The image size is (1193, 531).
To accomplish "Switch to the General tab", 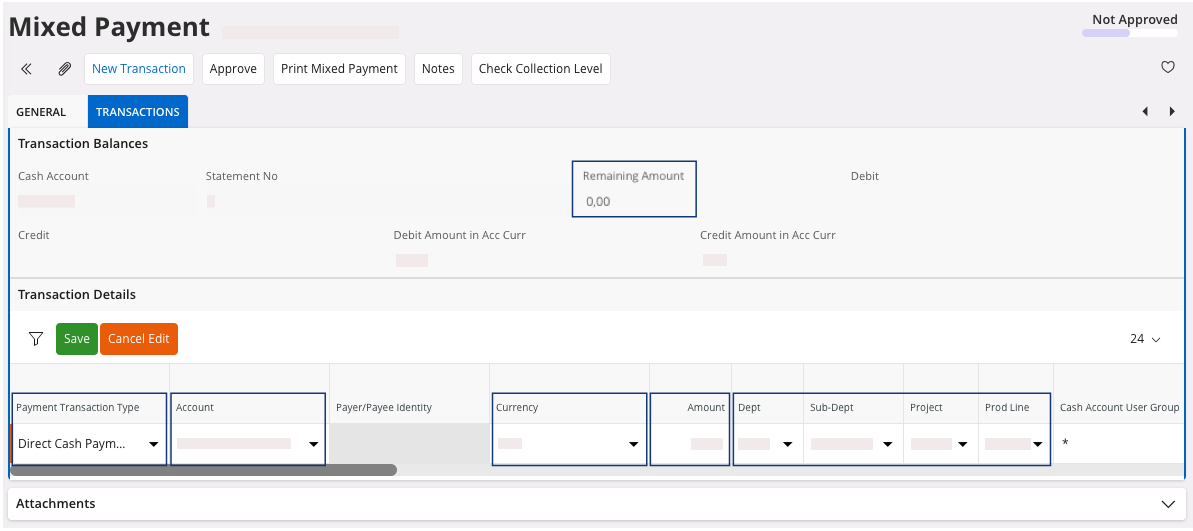I will coord(41,112).
